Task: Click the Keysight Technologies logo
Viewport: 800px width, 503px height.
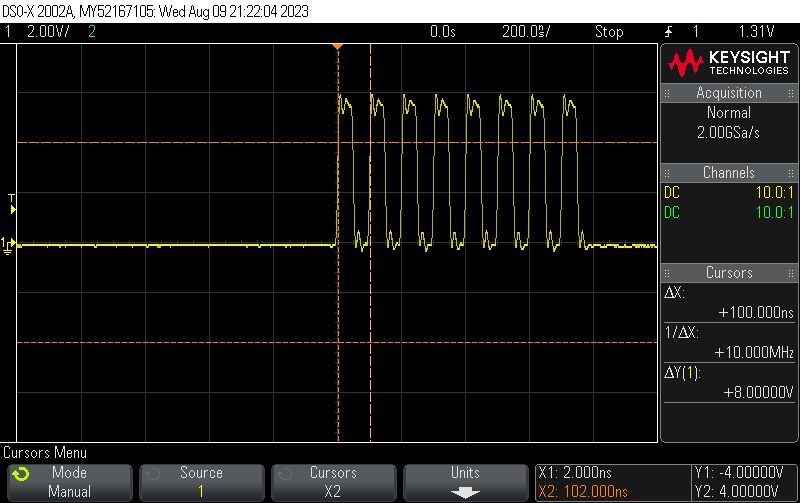Action: coord(729,63)
